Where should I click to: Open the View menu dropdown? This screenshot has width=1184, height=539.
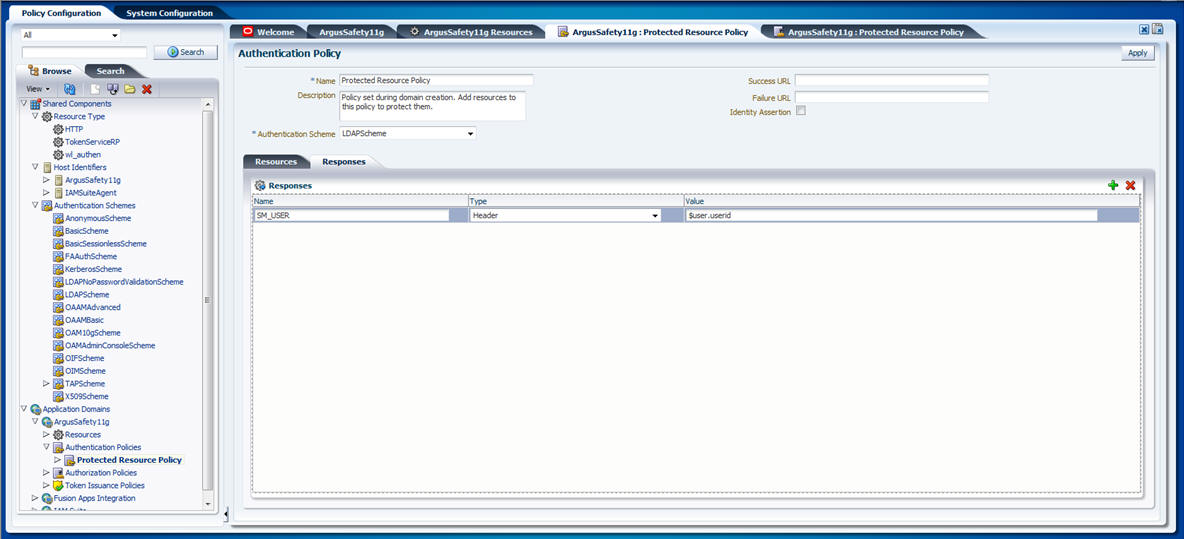click(39, 89)
